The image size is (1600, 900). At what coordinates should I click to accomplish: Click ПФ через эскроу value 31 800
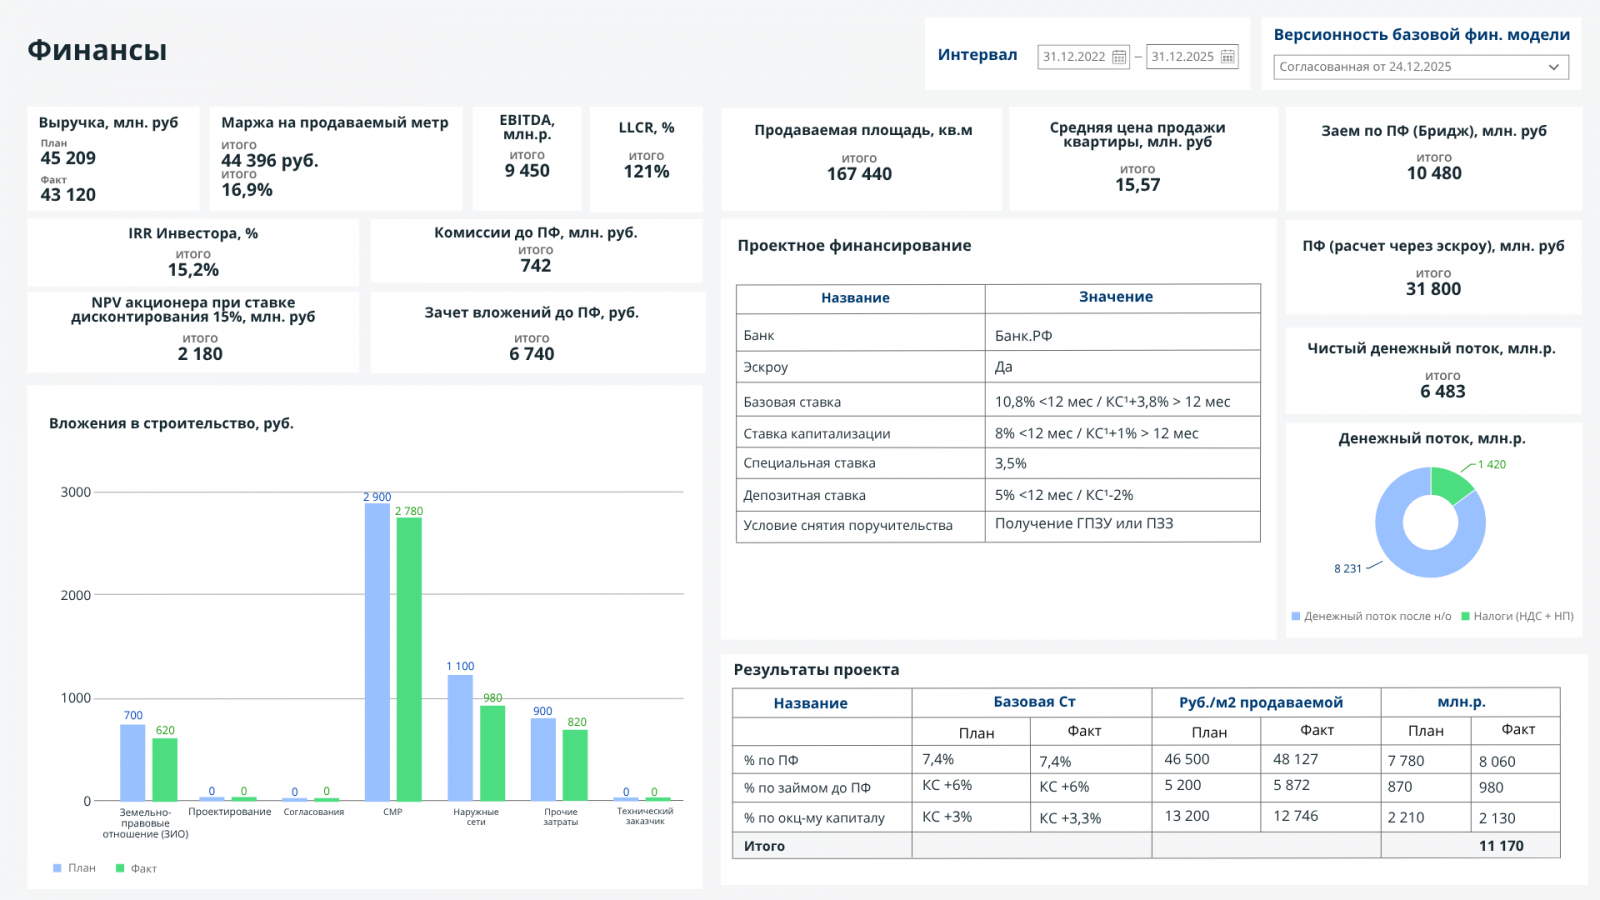(x=1433, y=289)
